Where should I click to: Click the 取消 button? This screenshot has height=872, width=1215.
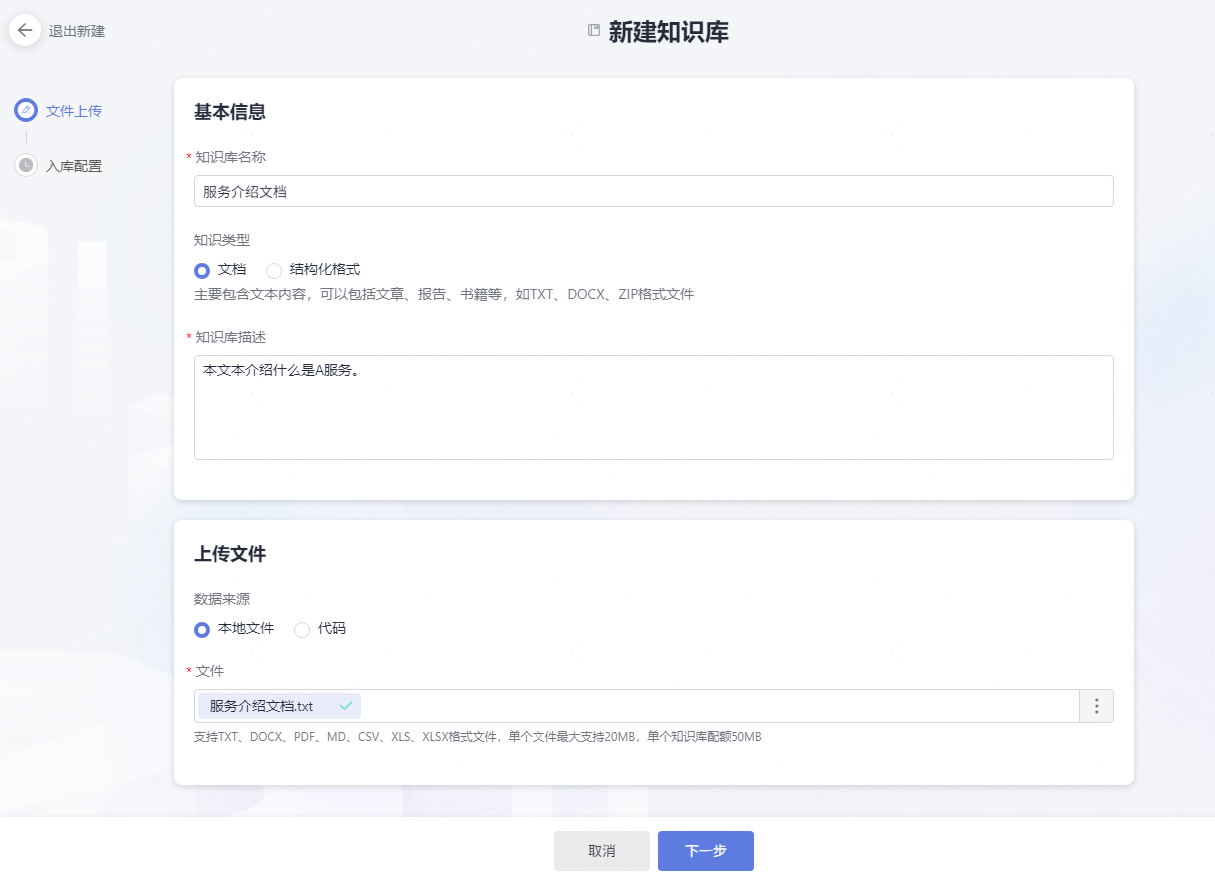point(601,850)
